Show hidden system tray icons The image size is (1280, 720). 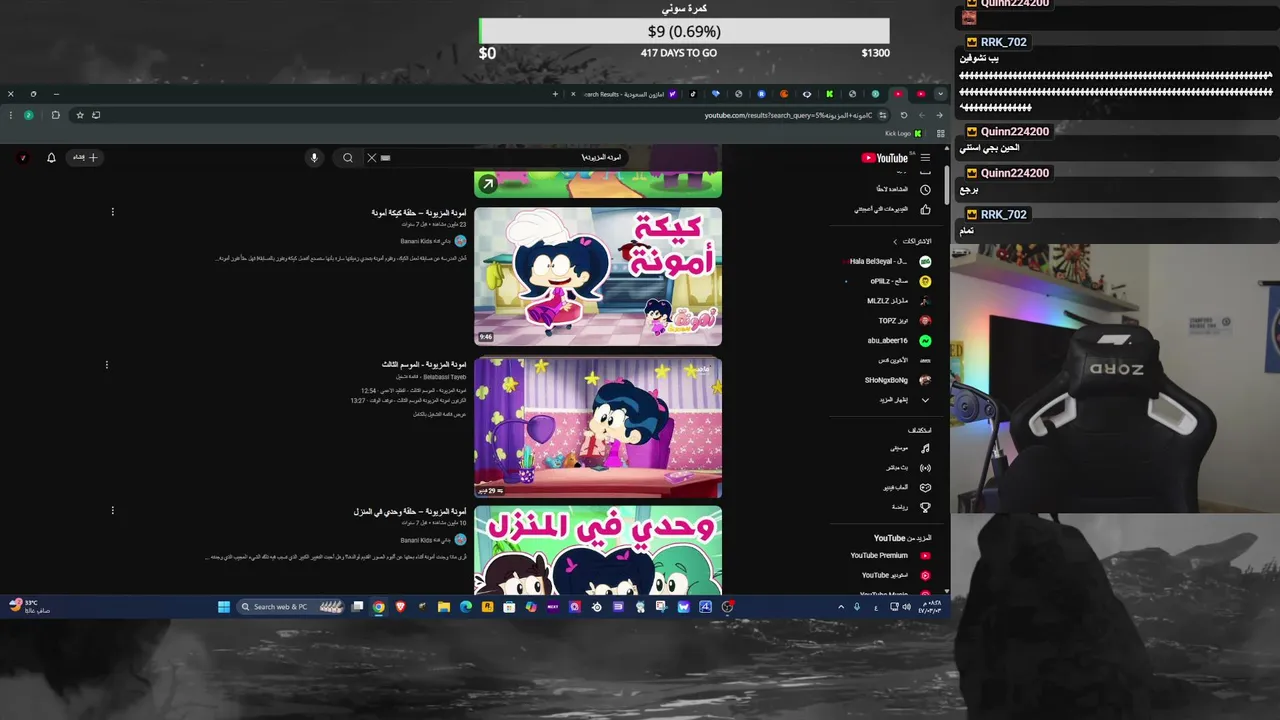(x=840, y=606)
